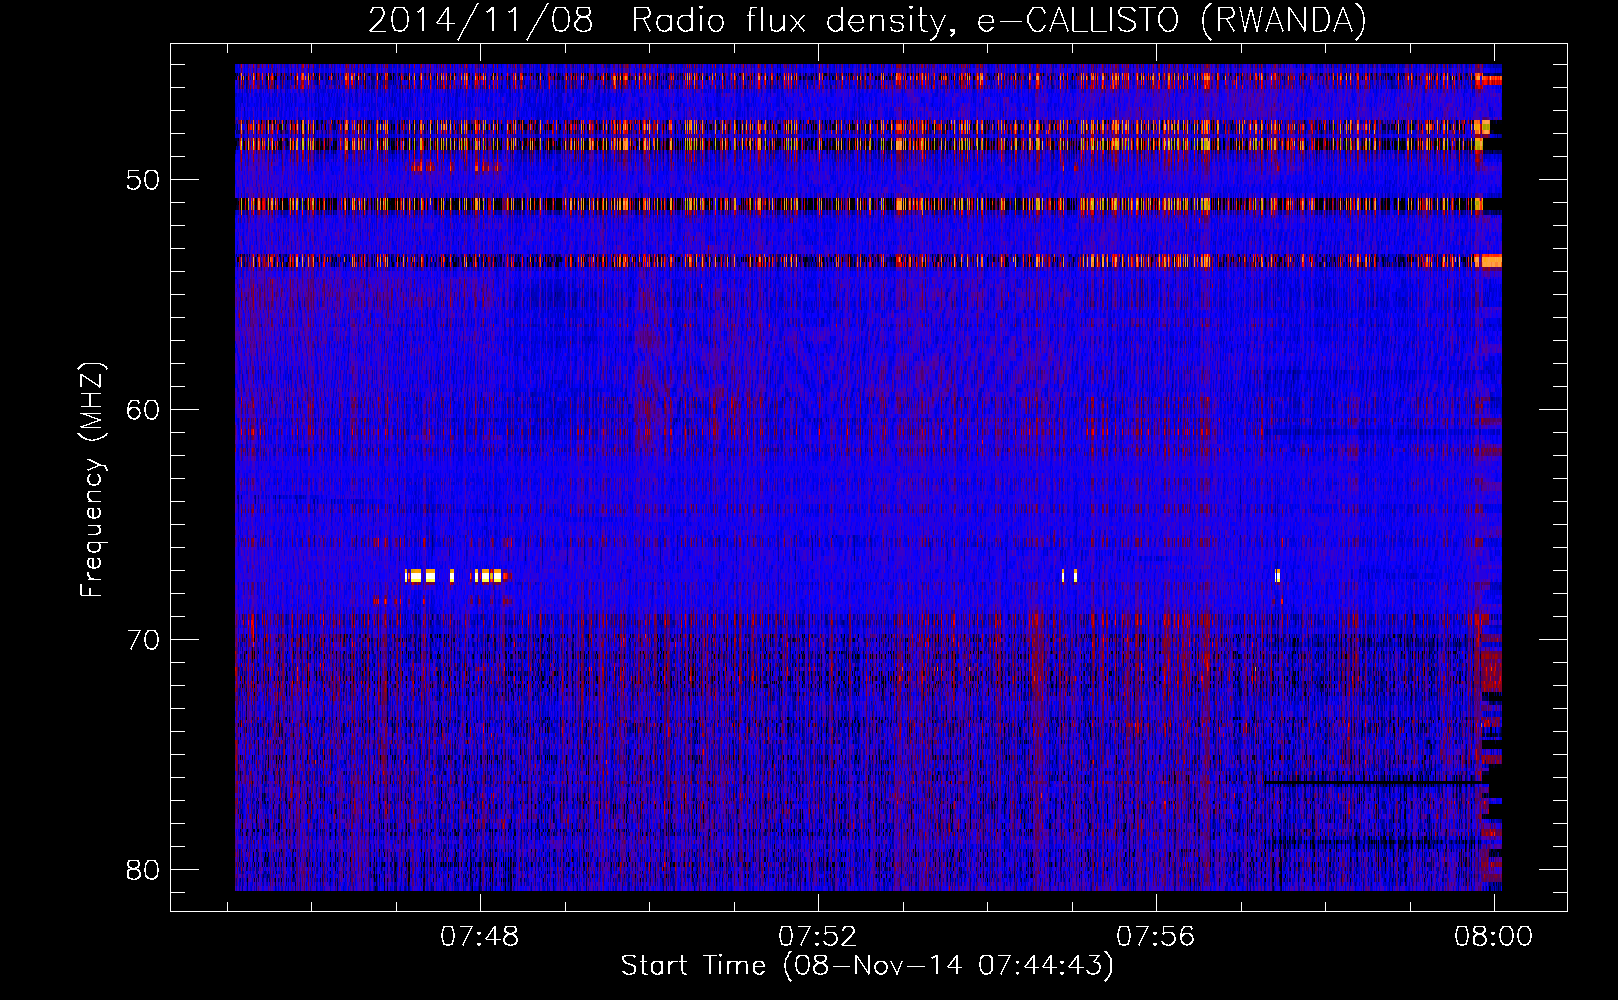Click the 07:48 time tick label
1618x1000 pixels.
pos(480,937)
